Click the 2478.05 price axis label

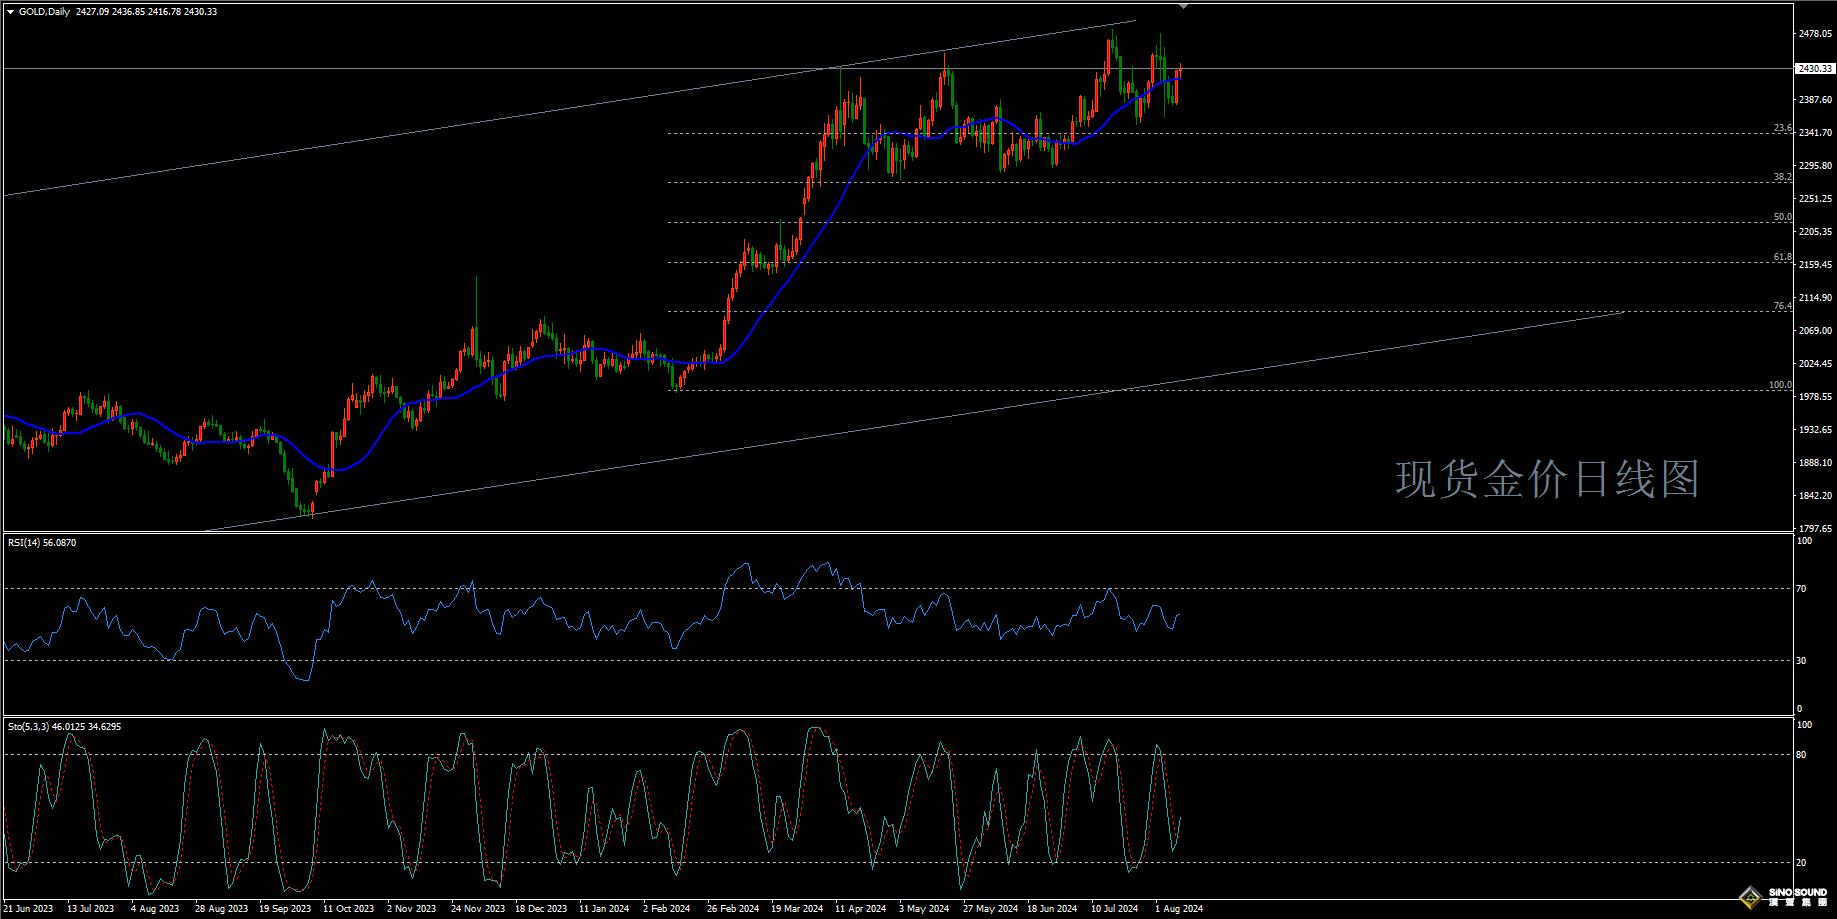[1815, 34]
